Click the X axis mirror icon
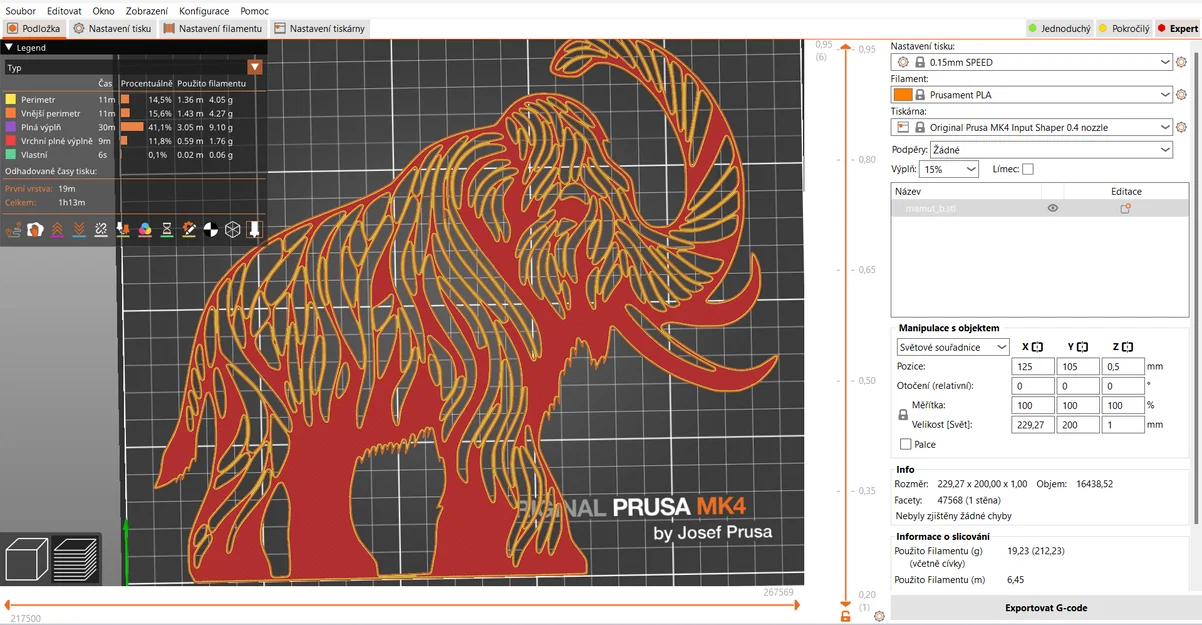 pyautogui.click(x=1037, y=347)
